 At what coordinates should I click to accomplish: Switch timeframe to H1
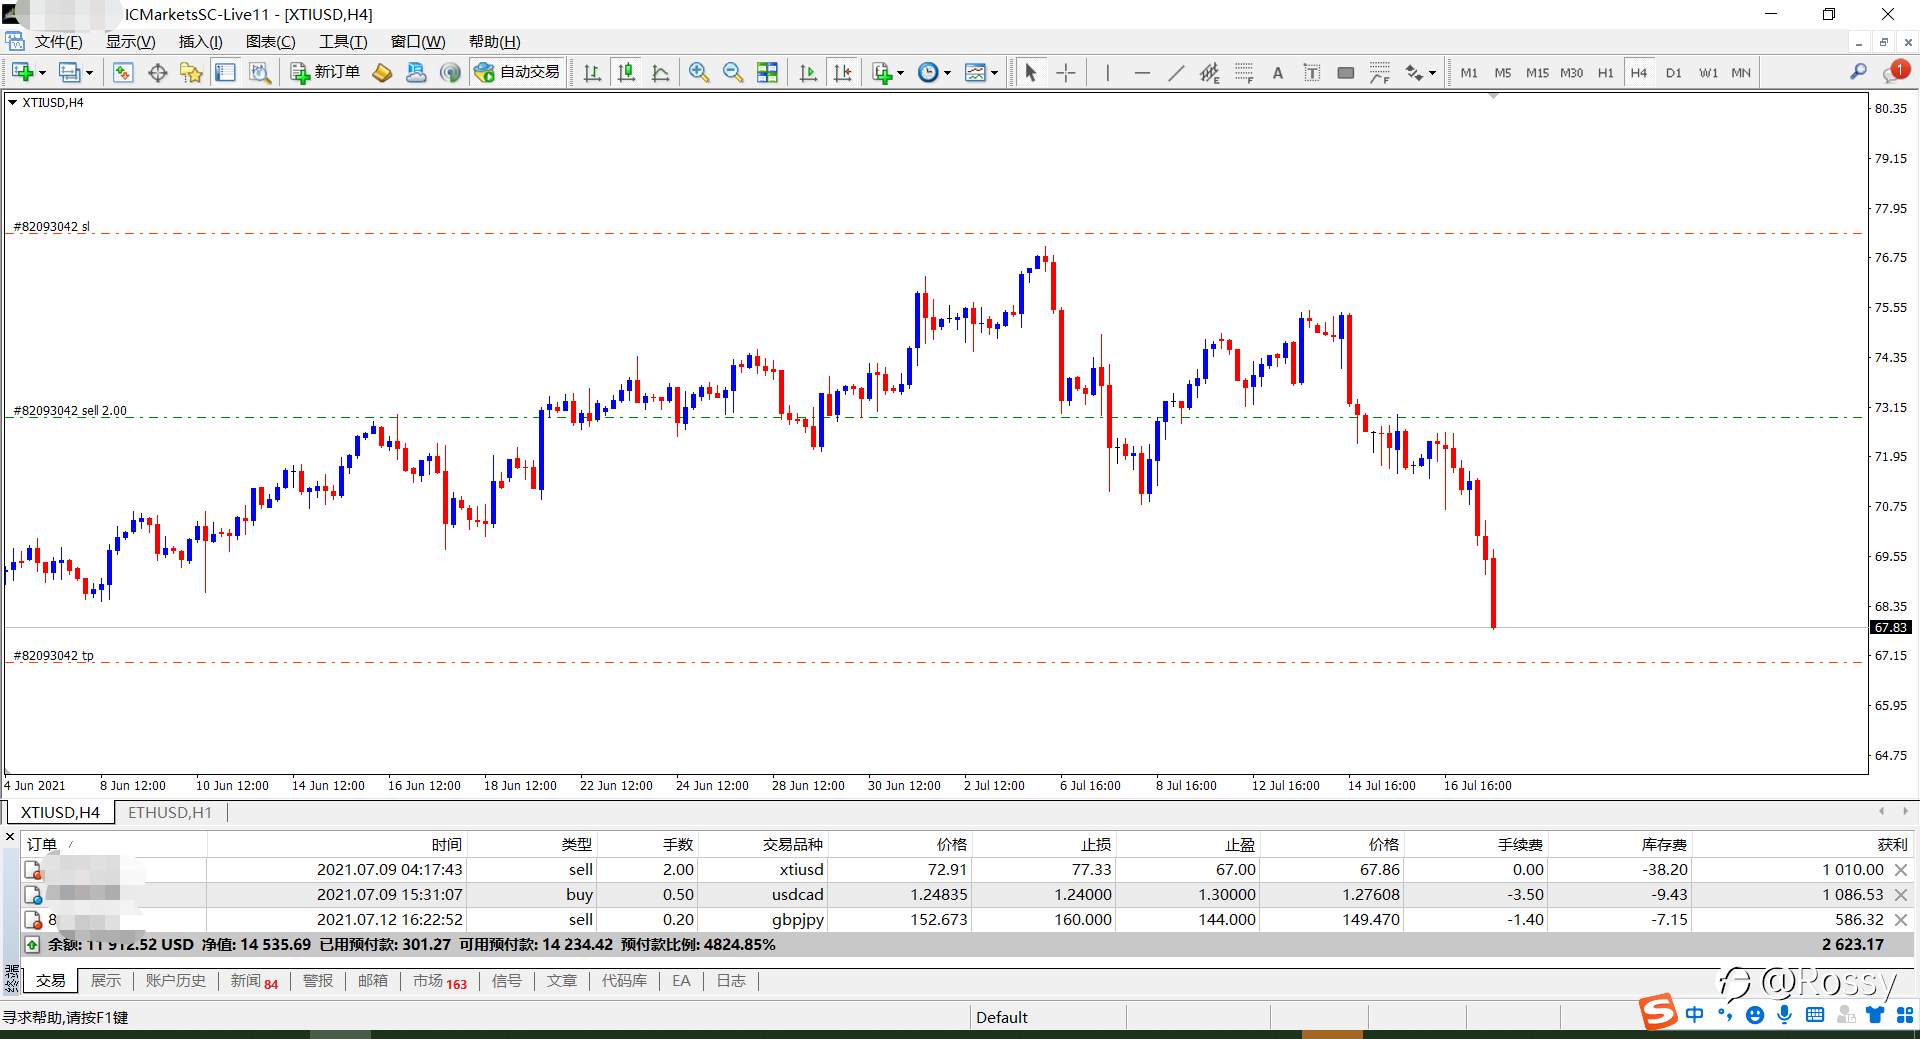click(1605, 73)
